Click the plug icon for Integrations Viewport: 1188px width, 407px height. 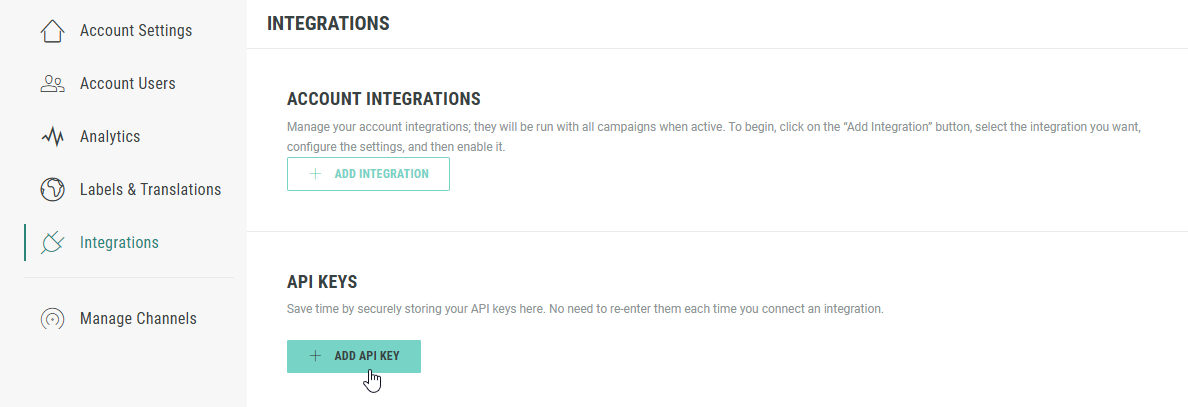click(x=52, y=243)
